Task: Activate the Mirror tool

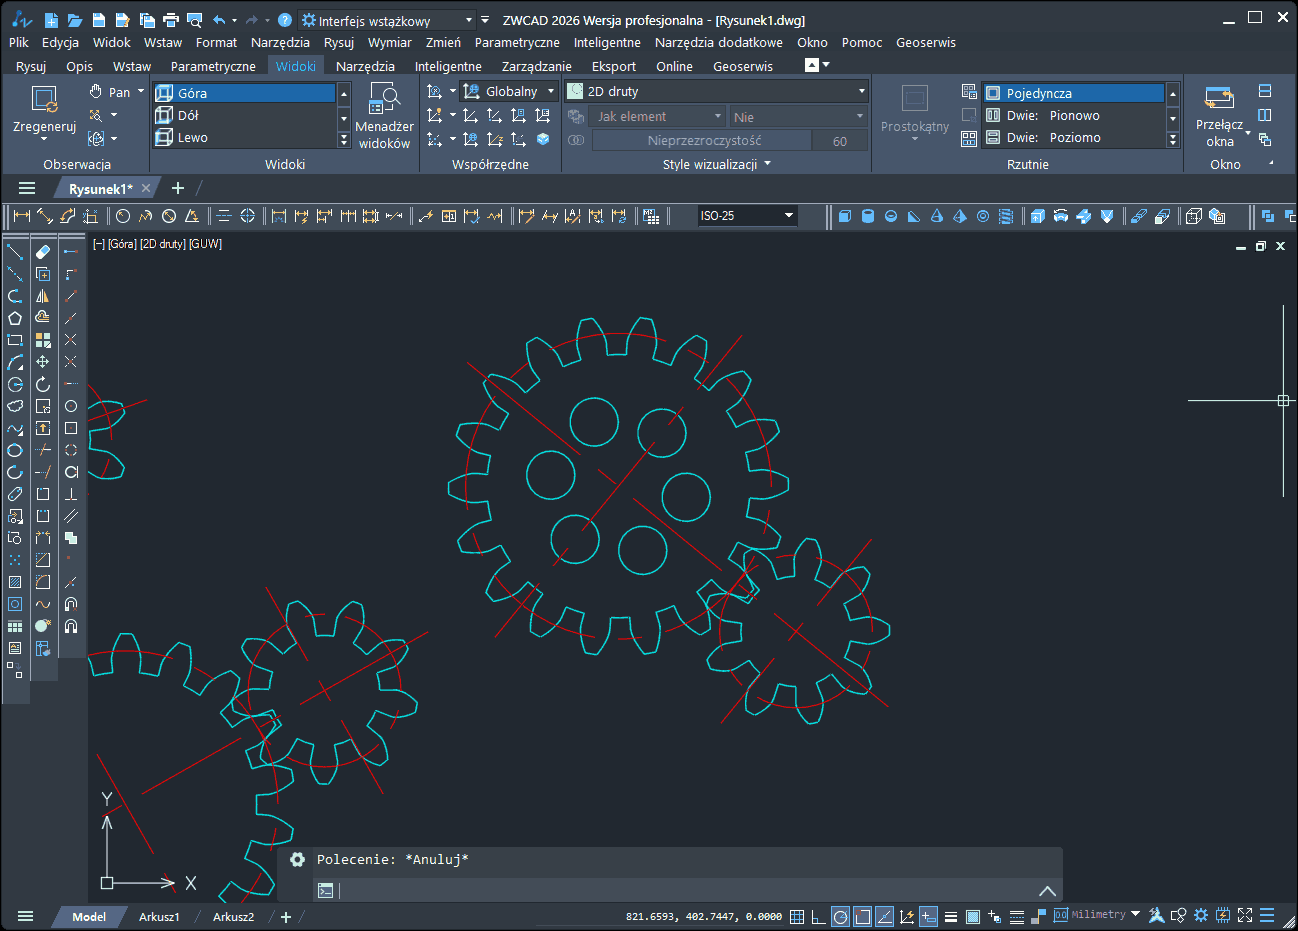Action: pyautogui.click(x=43, y=296)
